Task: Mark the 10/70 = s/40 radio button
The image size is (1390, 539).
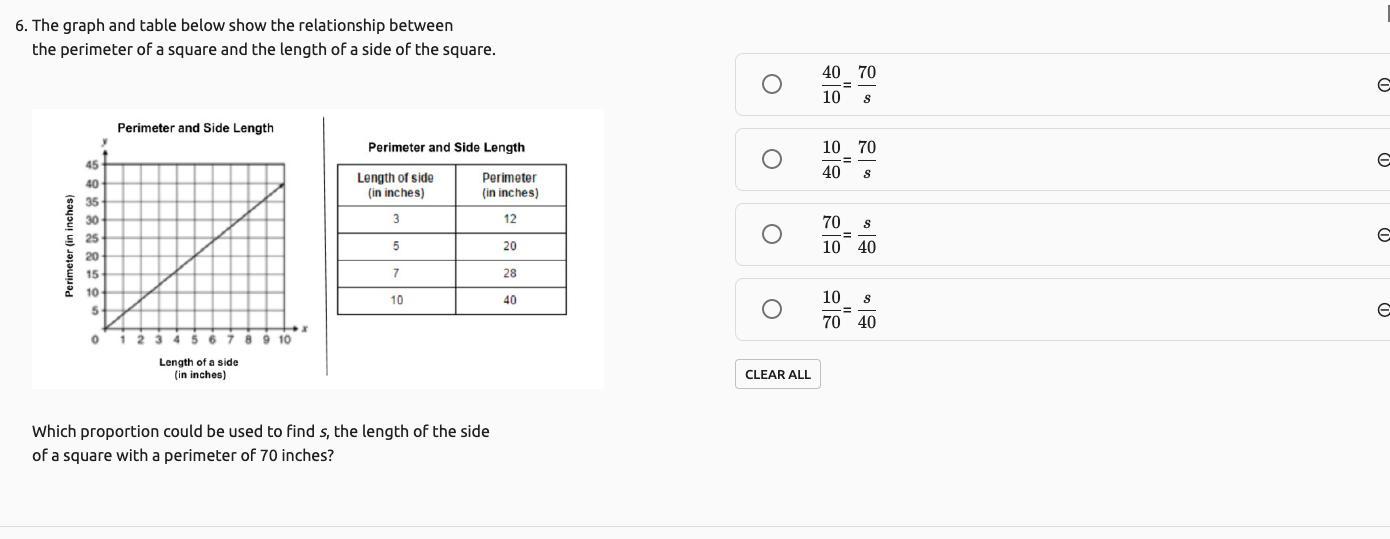Action: click(x=771, y=309)
